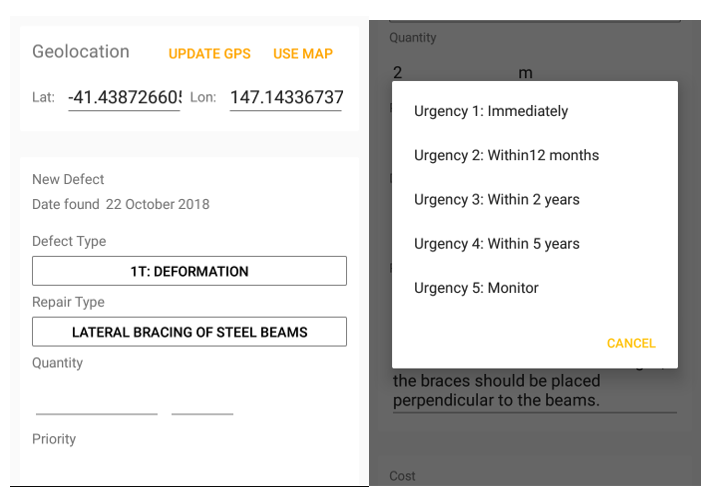Tap the Priority label
This screenshot has width=717, height=496.
click(54, 439)
